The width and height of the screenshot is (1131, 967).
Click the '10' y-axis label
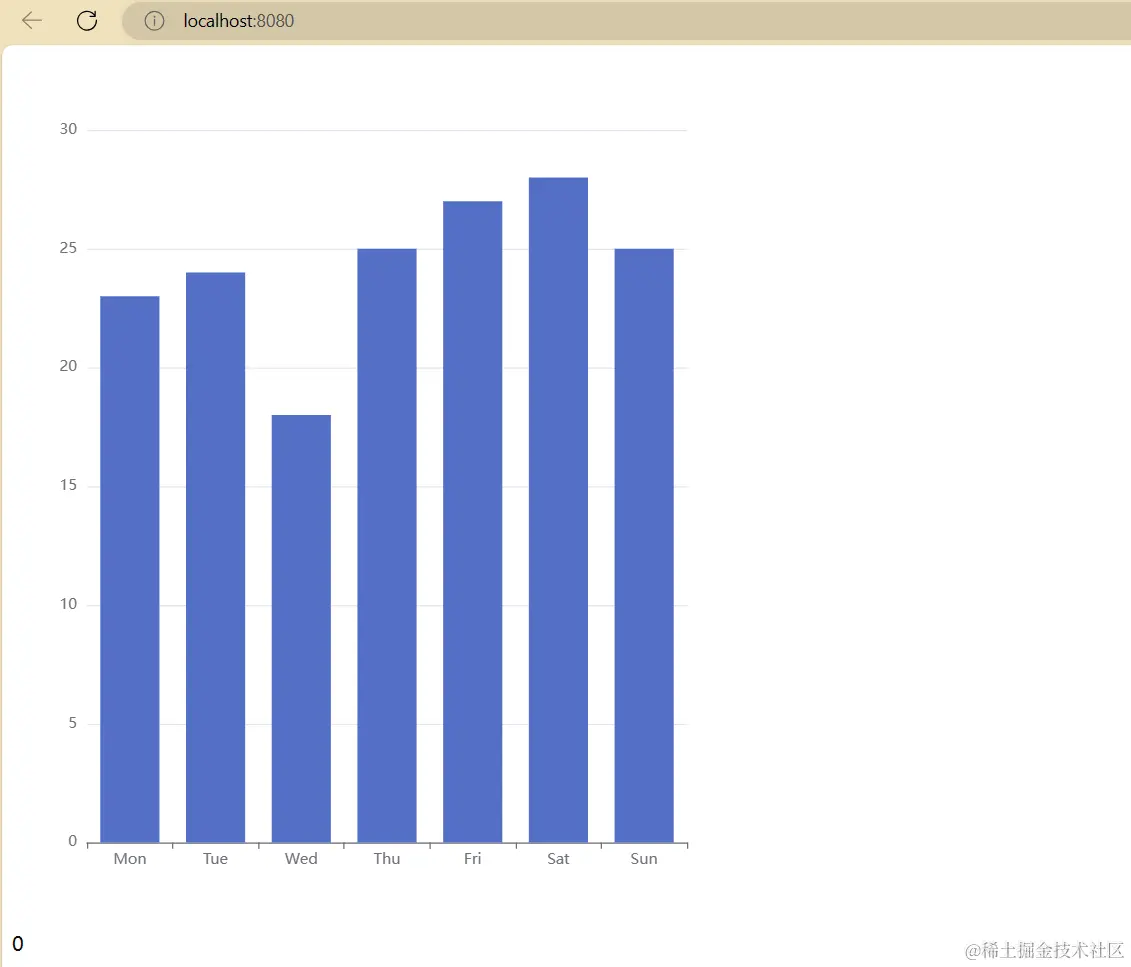click(x=68, y=604)
